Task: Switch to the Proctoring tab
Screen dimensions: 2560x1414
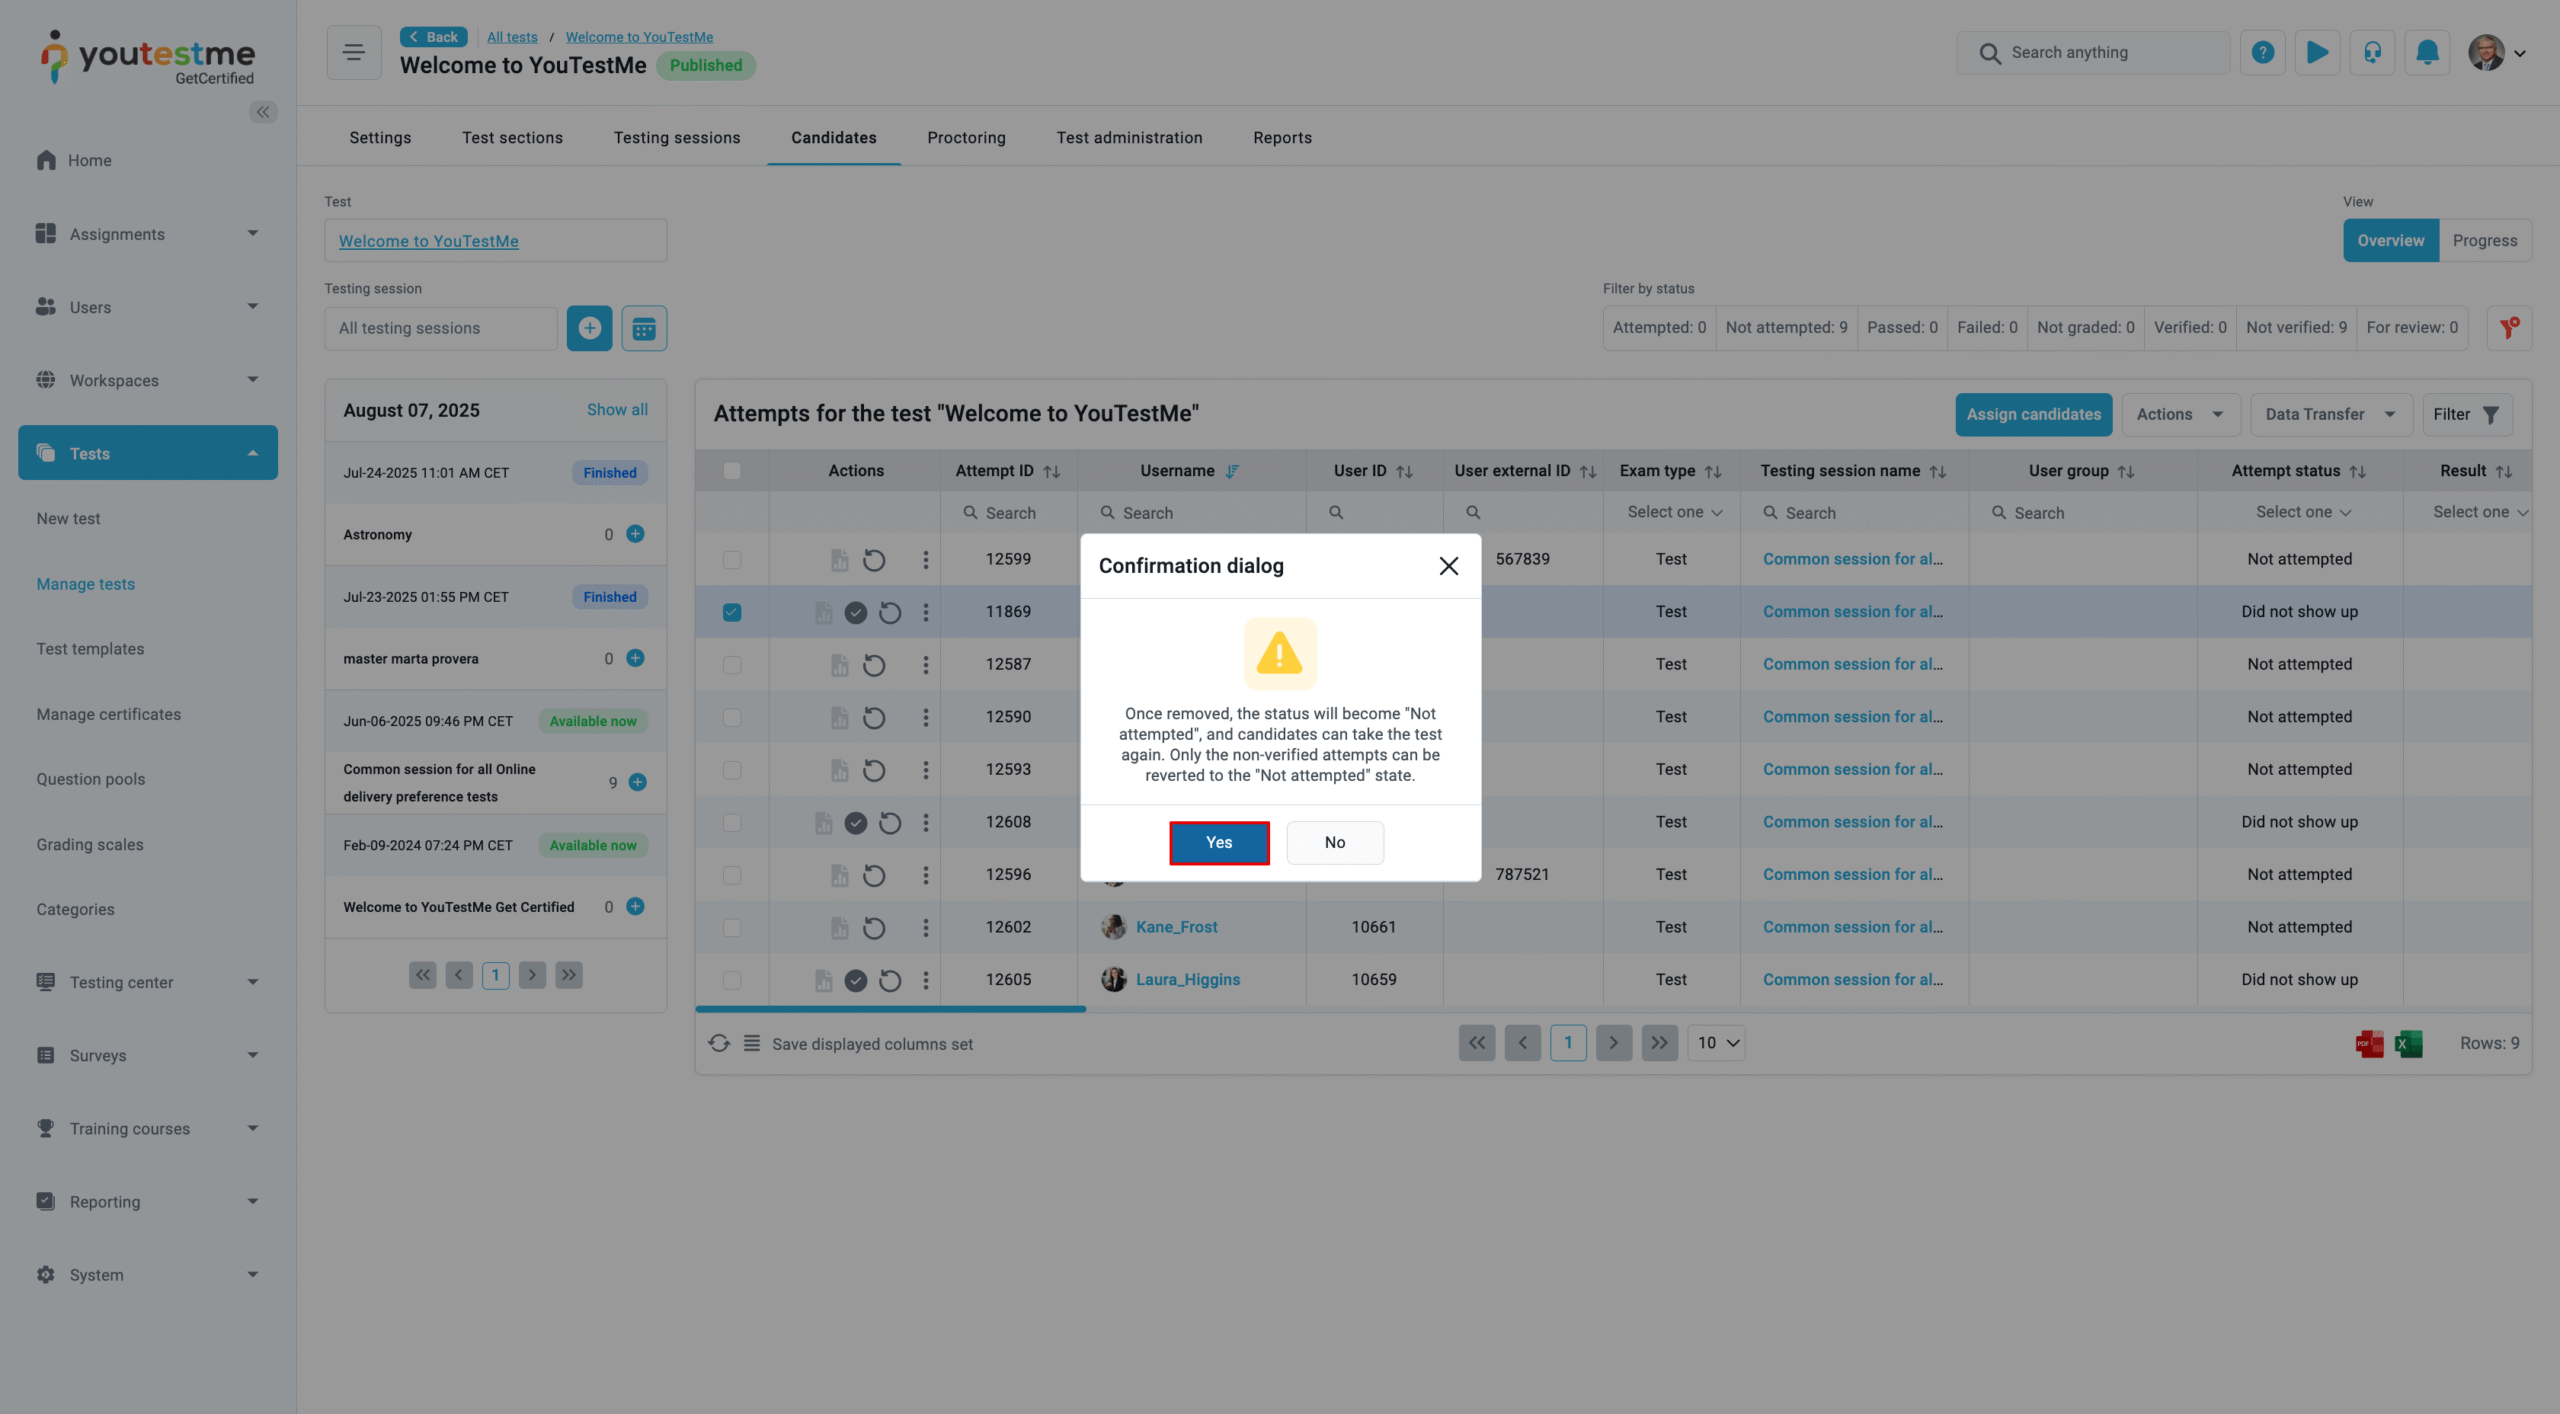Action: coord(966,138)
